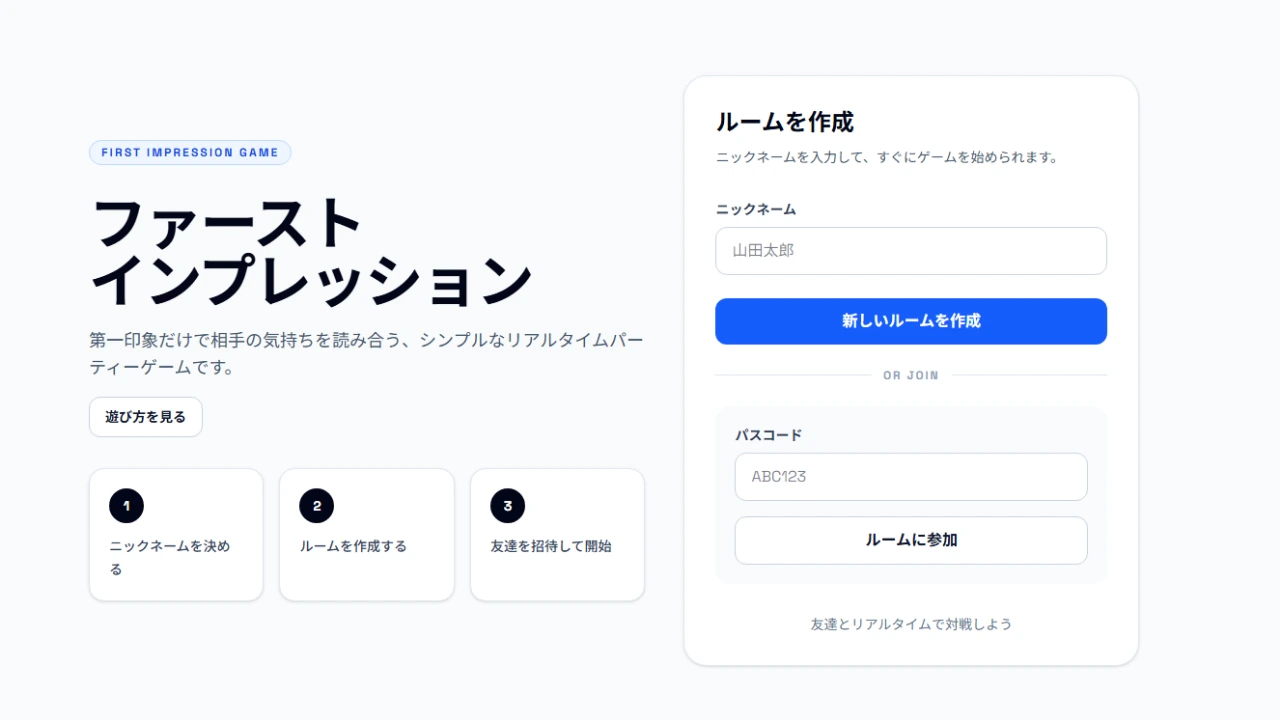Click the 遊び方を見る button
The width and height of the screenshot is (1280, 720).
tap(145, 416)
